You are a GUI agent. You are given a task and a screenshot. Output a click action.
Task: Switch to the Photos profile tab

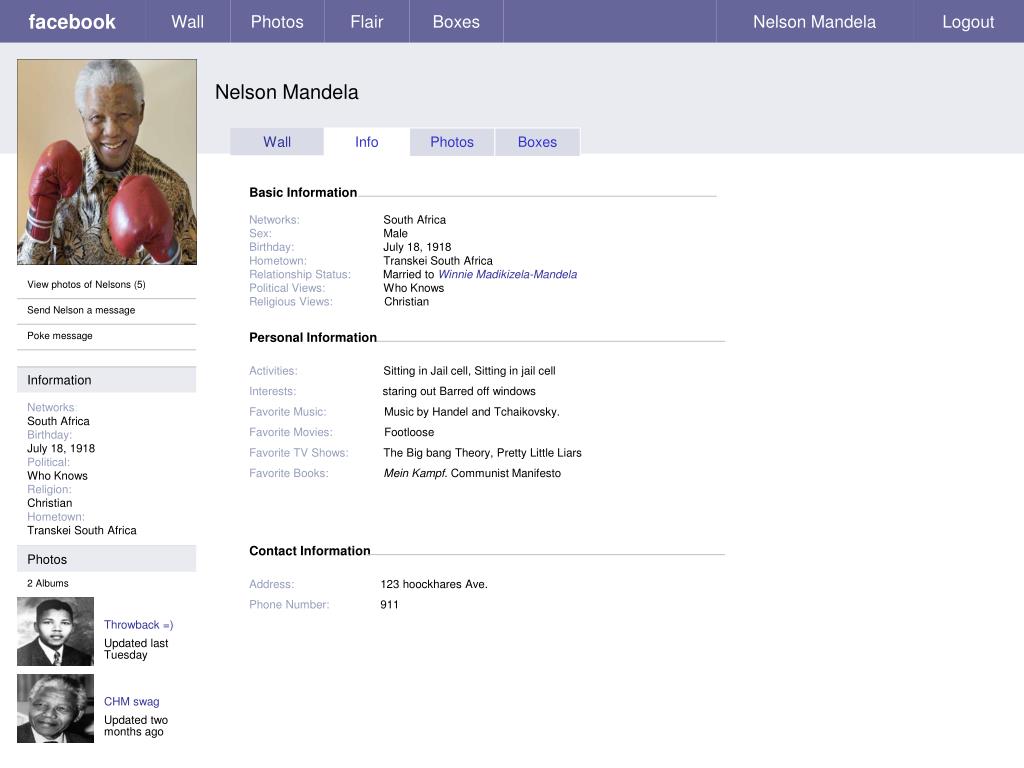tap(452, 142)
